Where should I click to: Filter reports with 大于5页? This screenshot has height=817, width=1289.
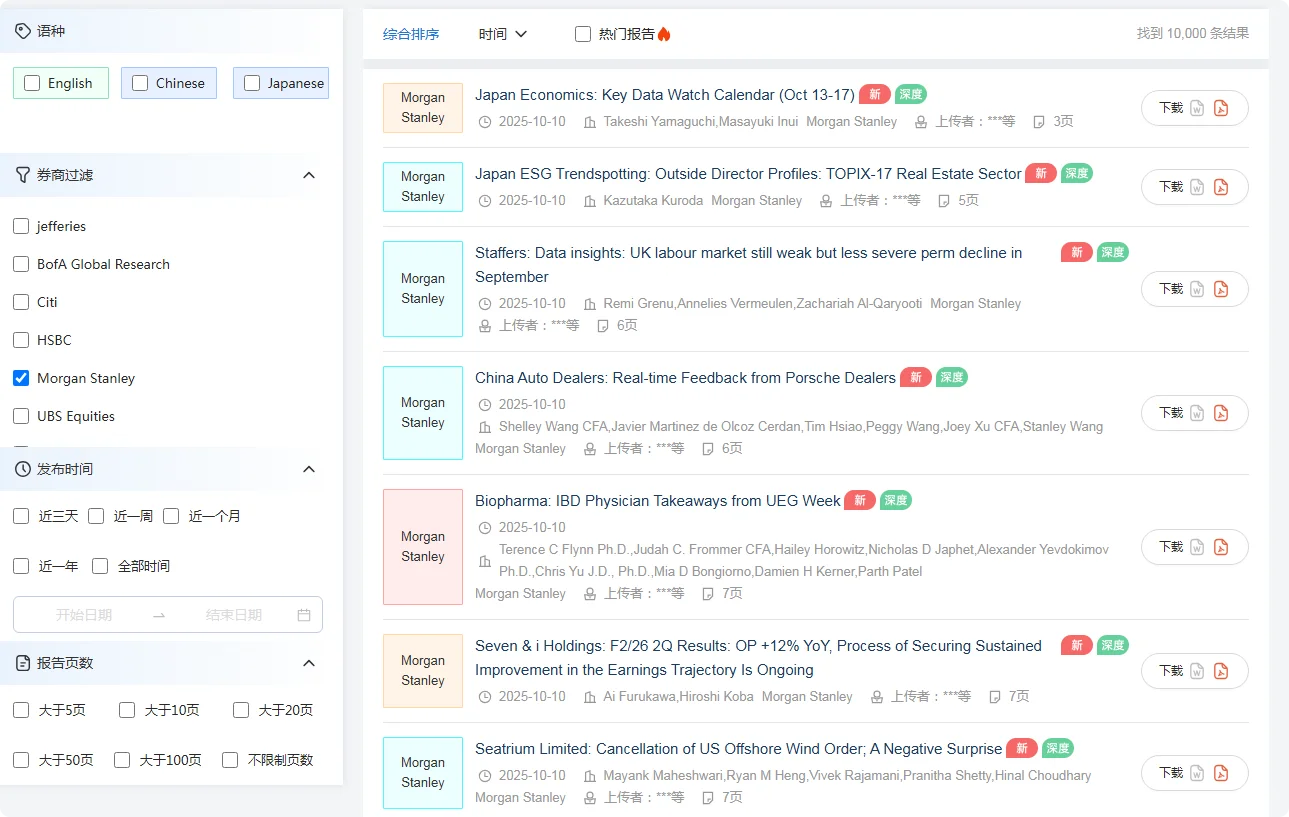coord(21,710)
